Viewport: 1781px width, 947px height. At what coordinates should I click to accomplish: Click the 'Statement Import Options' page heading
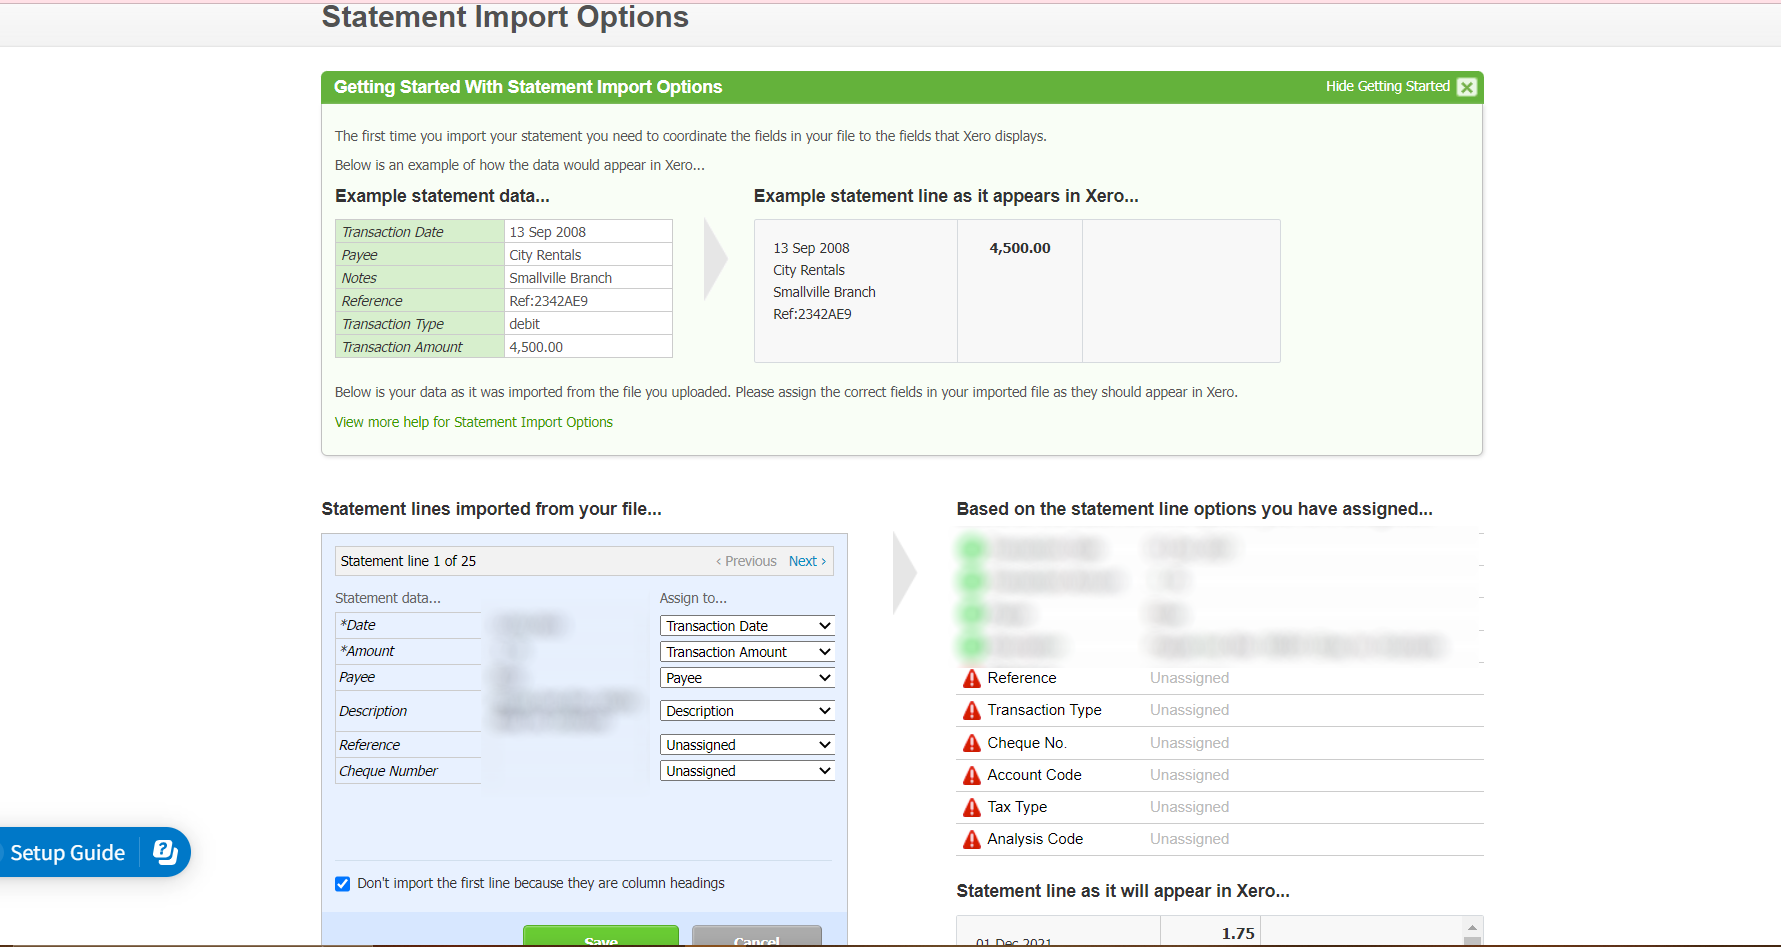click(x=505, y=17)
